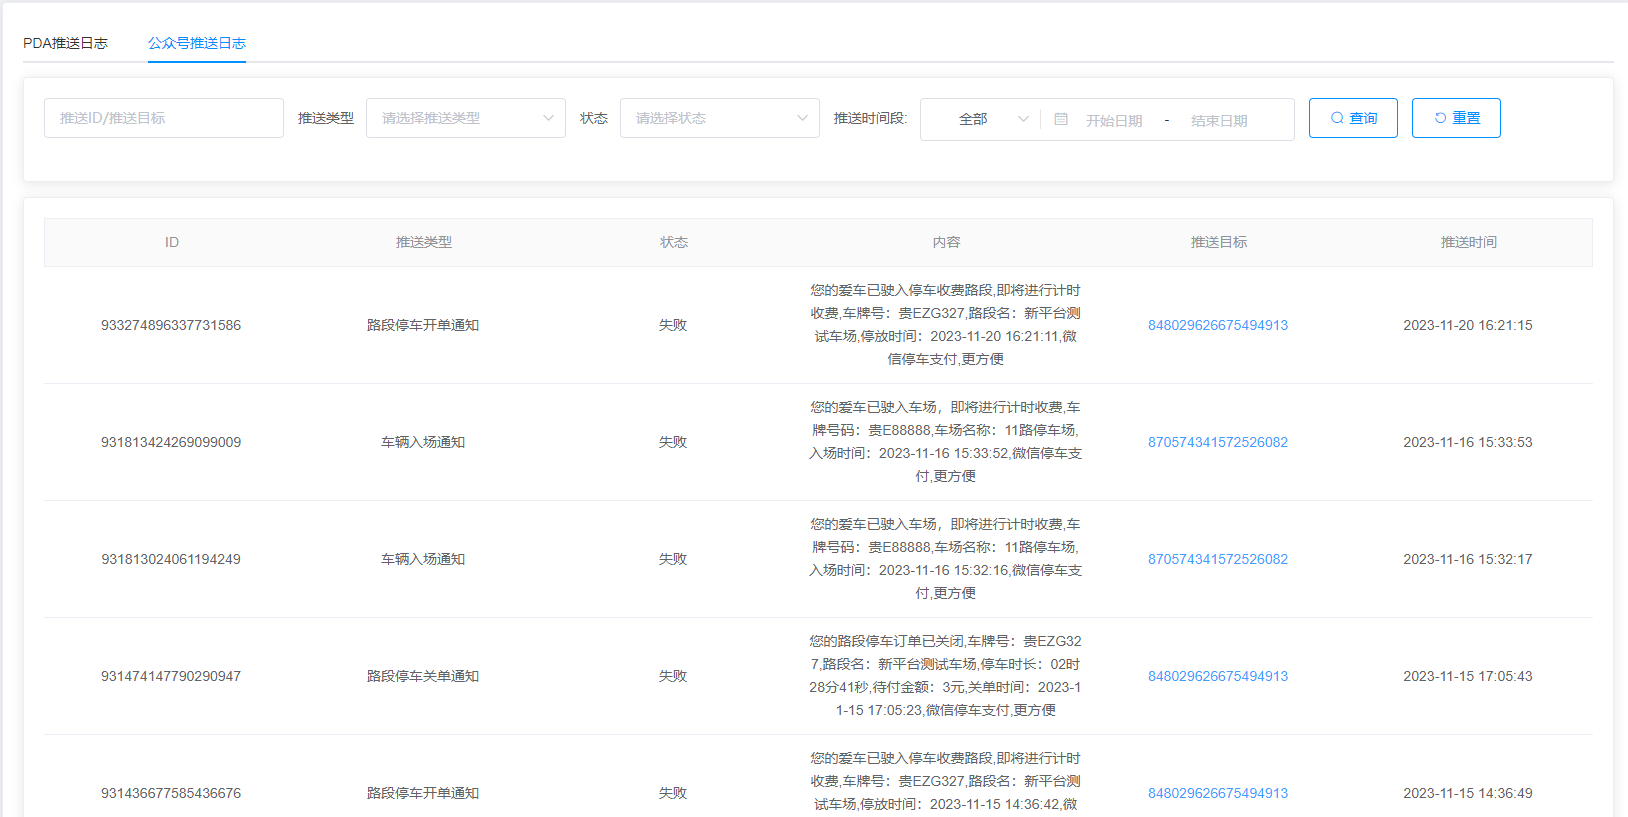Click the magnifier icon on 查询 button
This screenshot has width=1628, height=817.
click(x=1337, y=118)
